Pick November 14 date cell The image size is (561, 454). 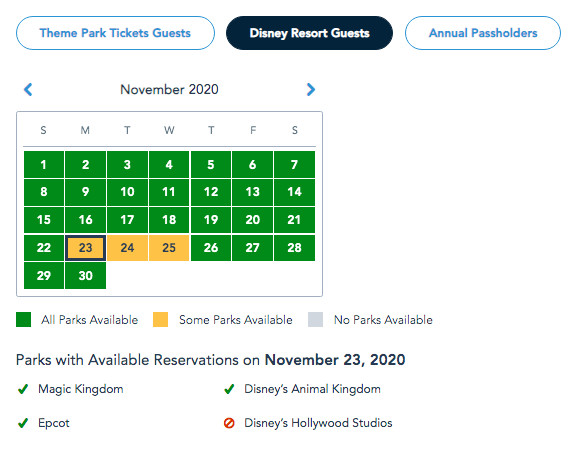tap(294, 192)
